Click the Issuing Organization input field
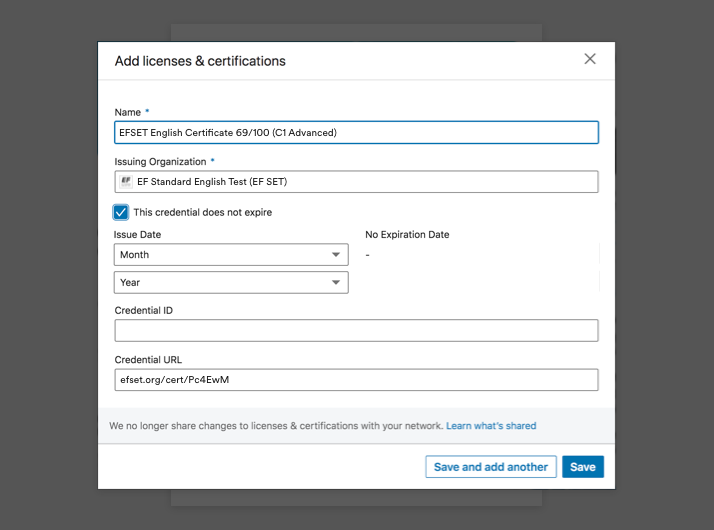Screen dimensions: 714x530 coord(365,181)
